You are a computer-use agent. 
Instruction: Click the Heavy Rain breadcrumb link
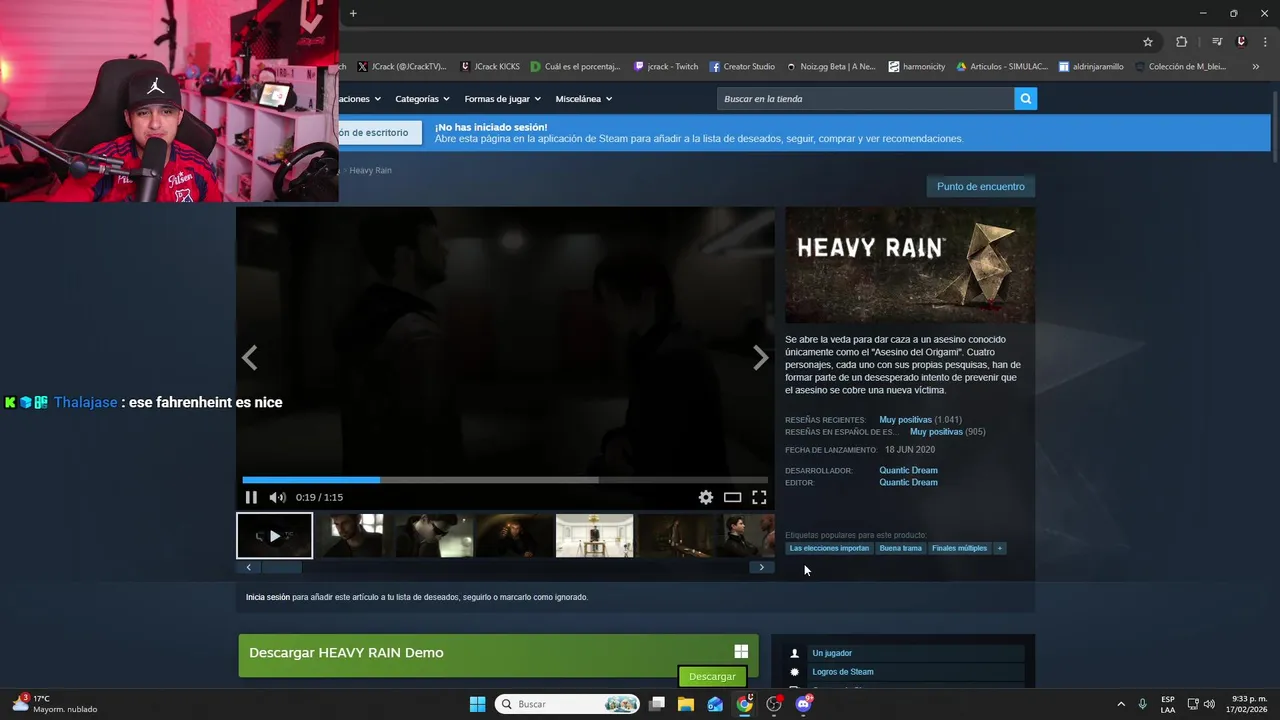(370, 171)
